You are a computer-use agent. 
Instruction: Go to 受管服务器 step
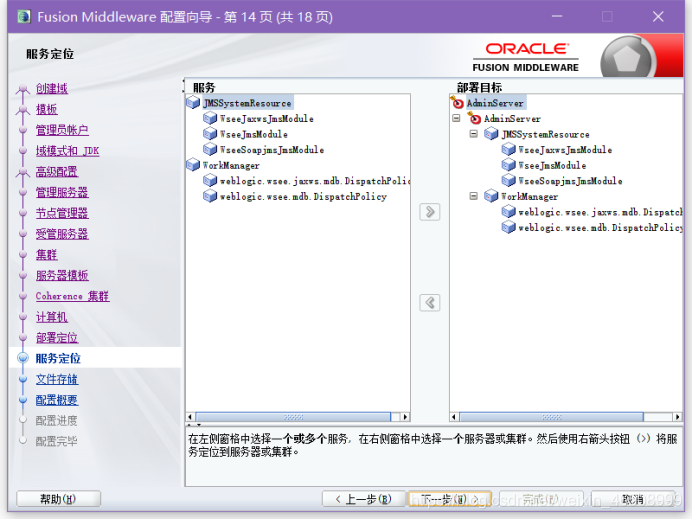tap(62, 234)
